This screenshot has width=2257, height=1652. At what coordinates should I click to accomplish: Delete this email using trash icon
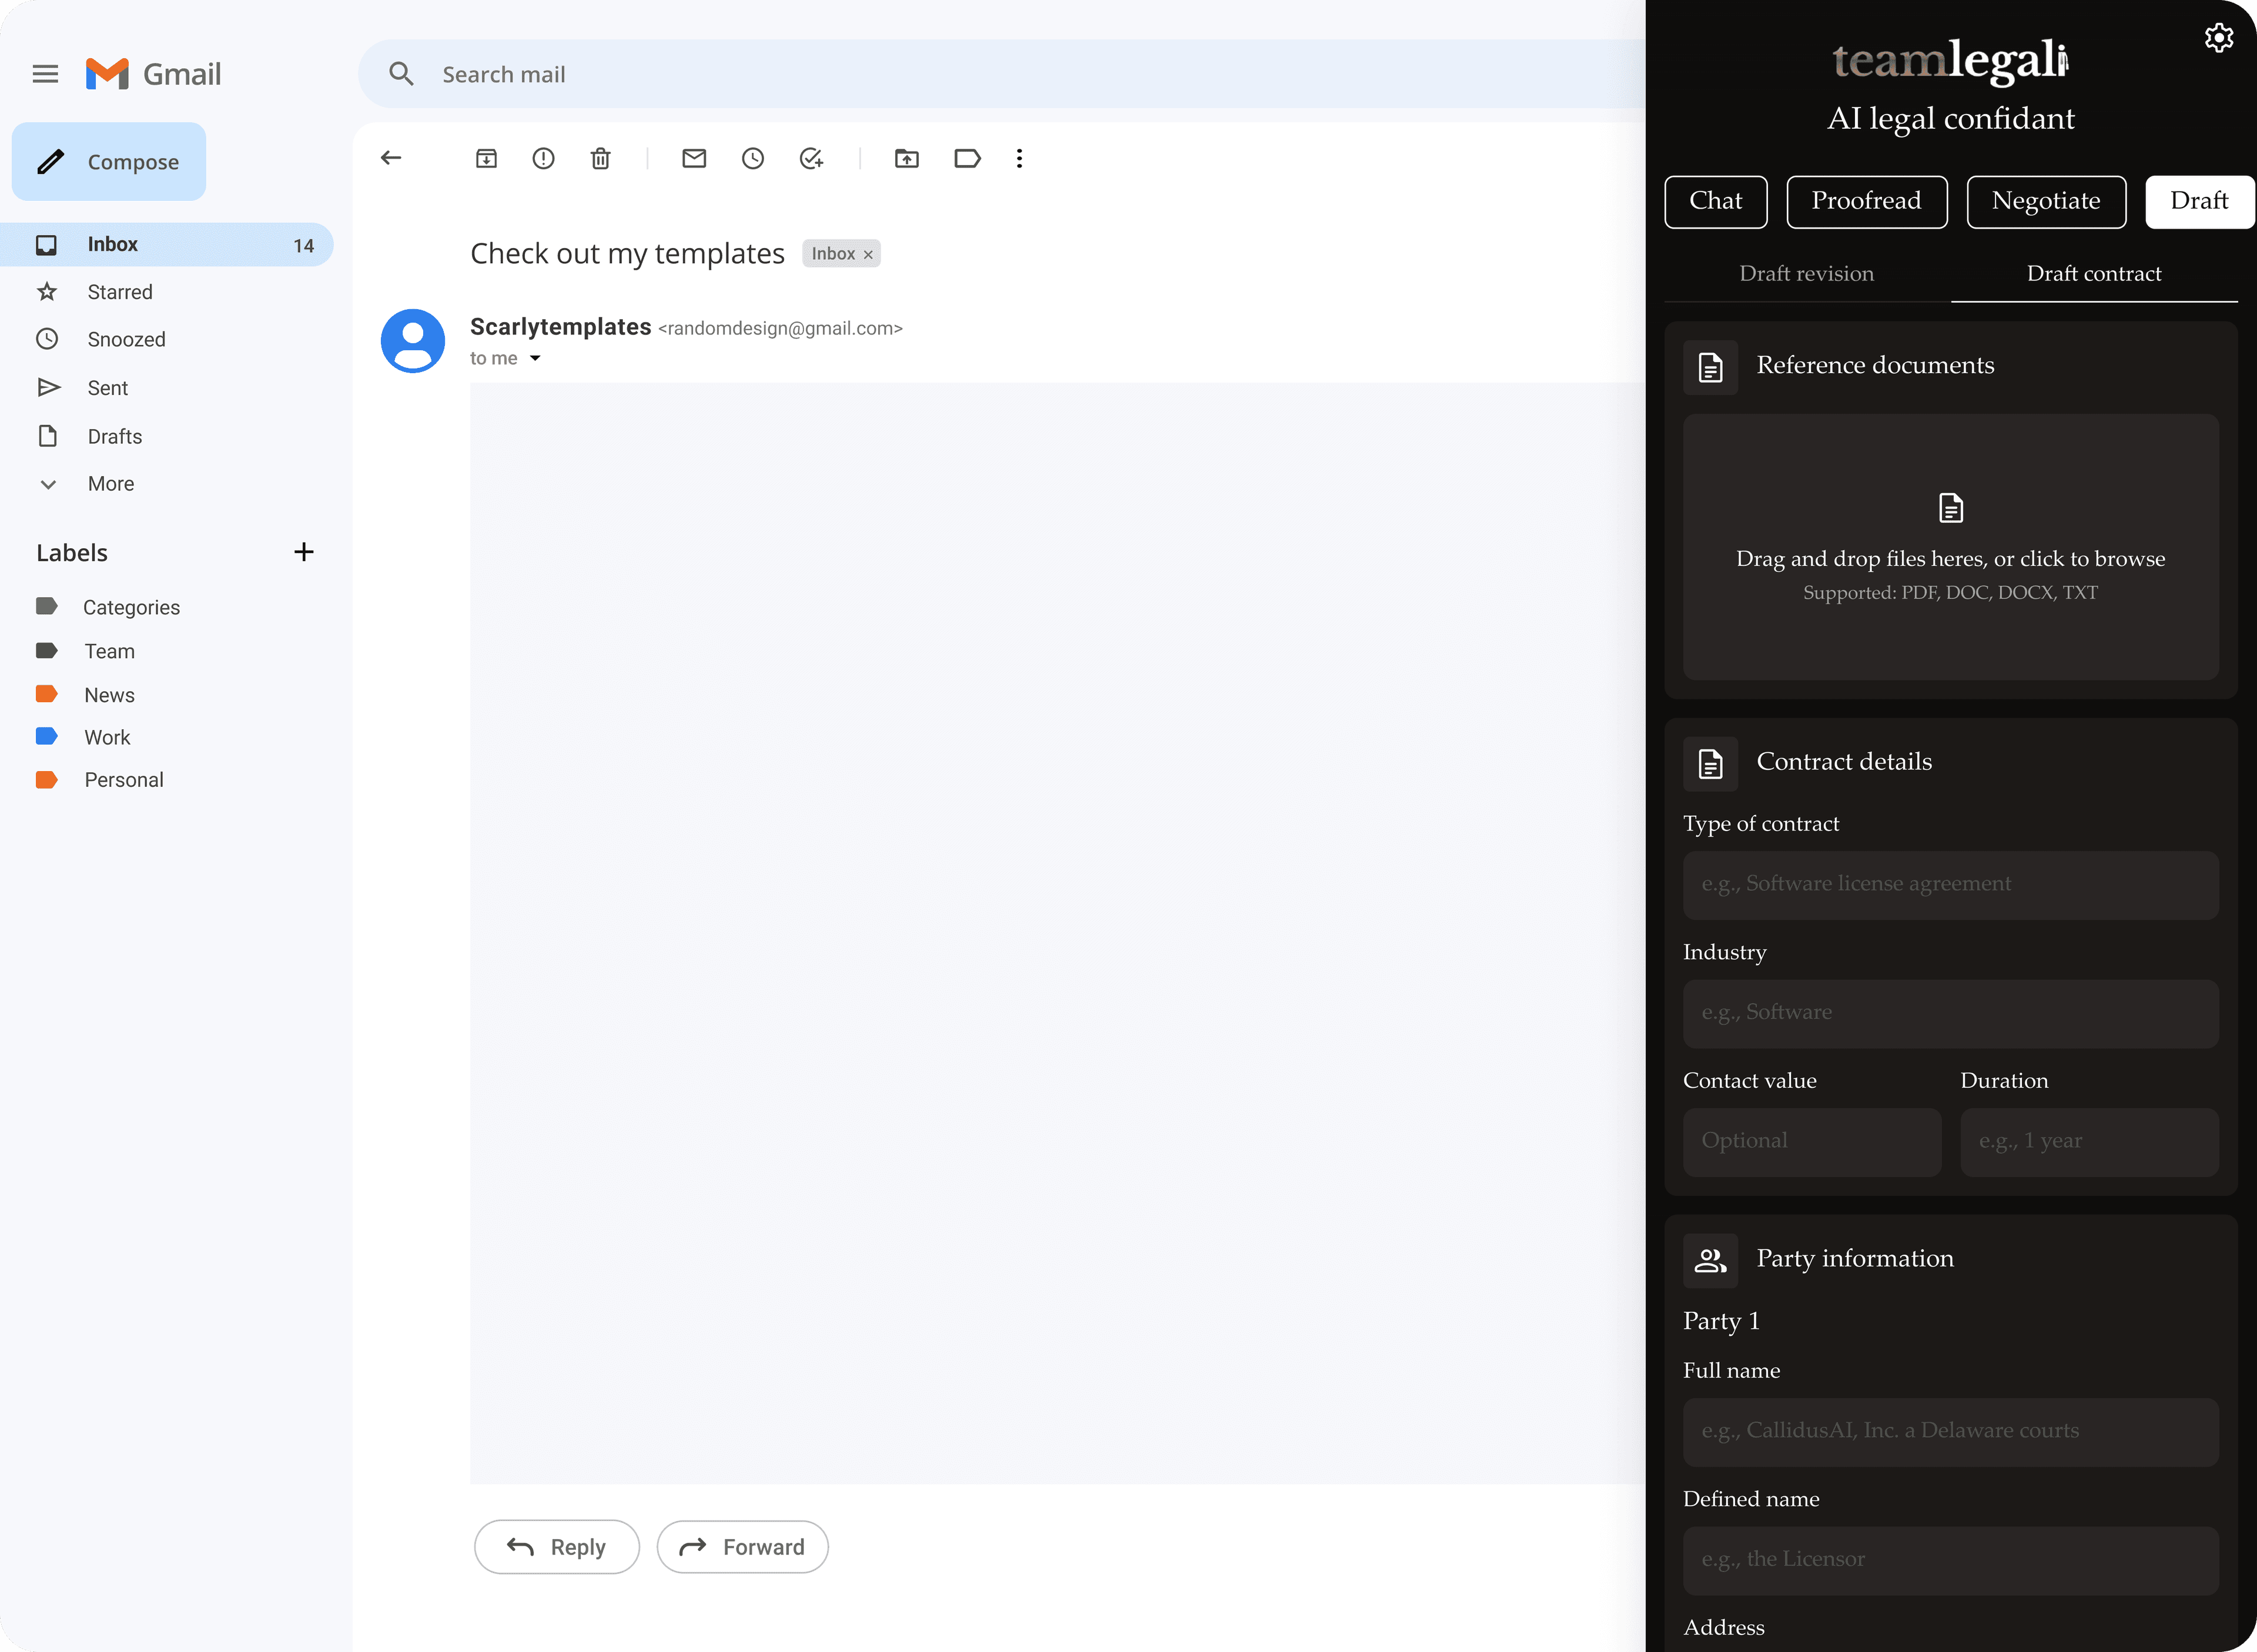(601, 158)
